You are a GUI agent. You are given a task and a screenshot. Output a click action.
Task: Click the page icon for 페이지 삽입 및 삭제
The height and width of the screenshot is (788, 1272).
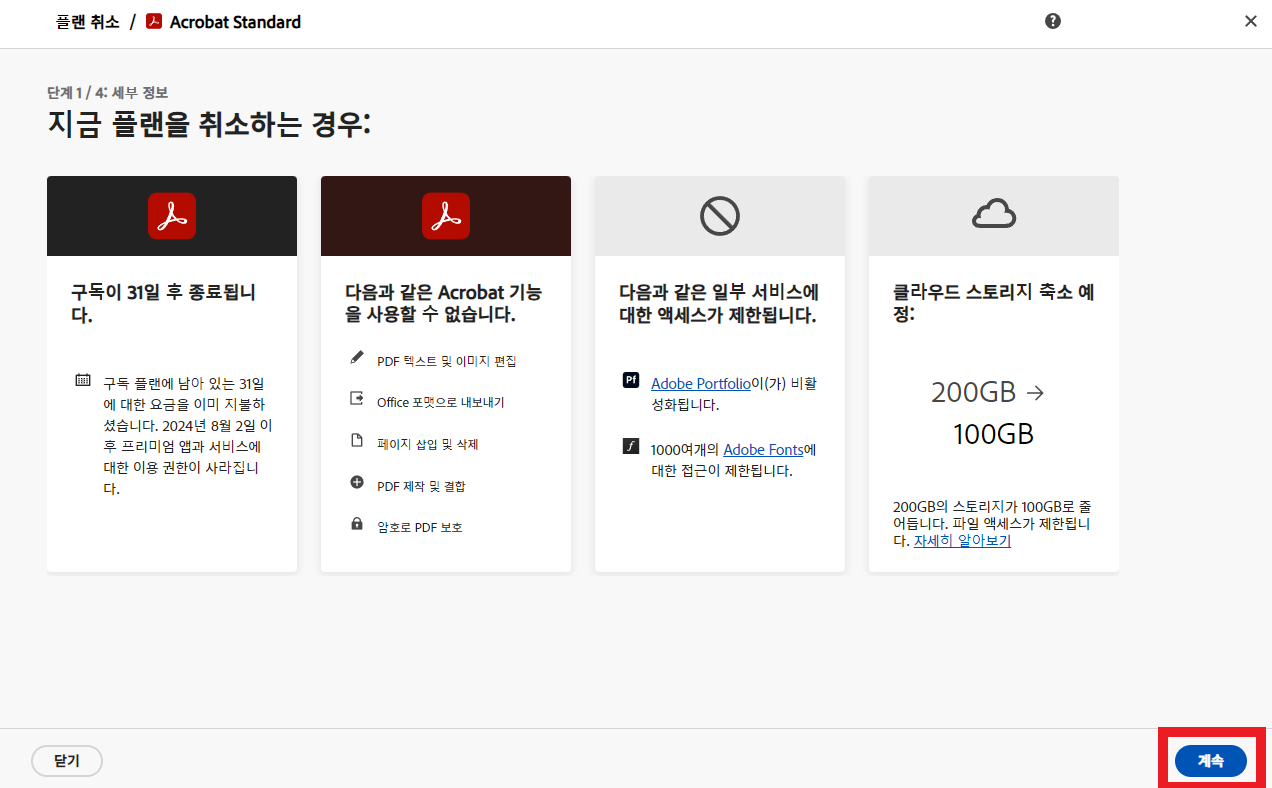[357, 440]
